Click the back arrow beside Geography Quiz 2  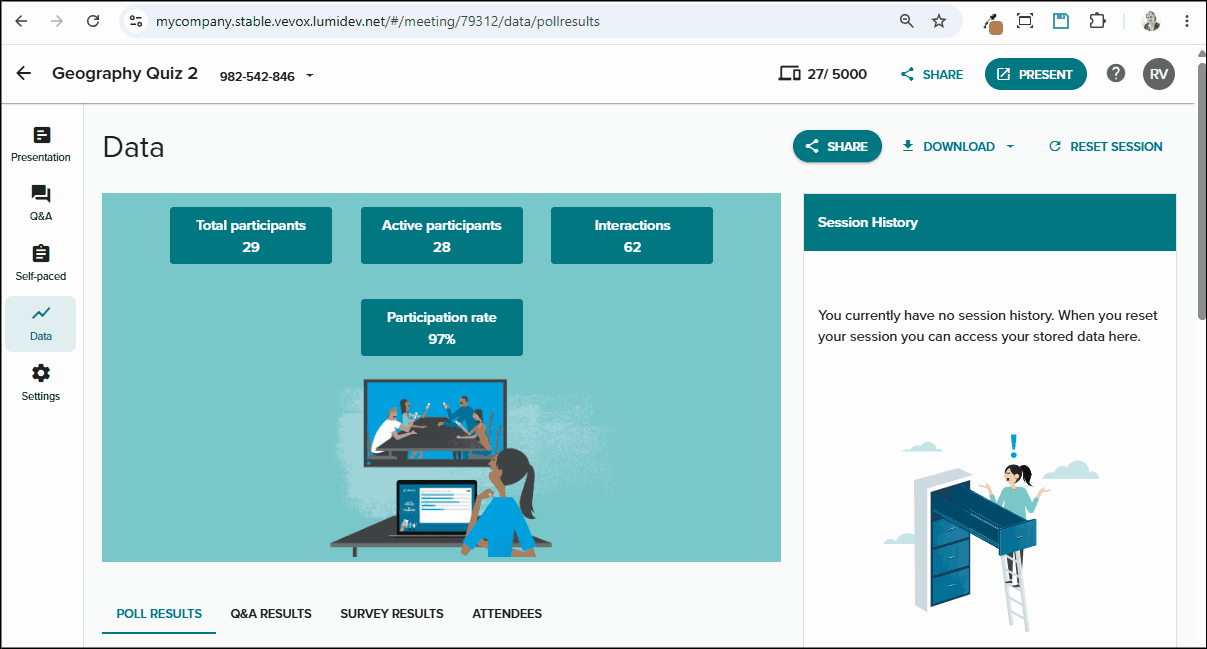click(24, 74)
